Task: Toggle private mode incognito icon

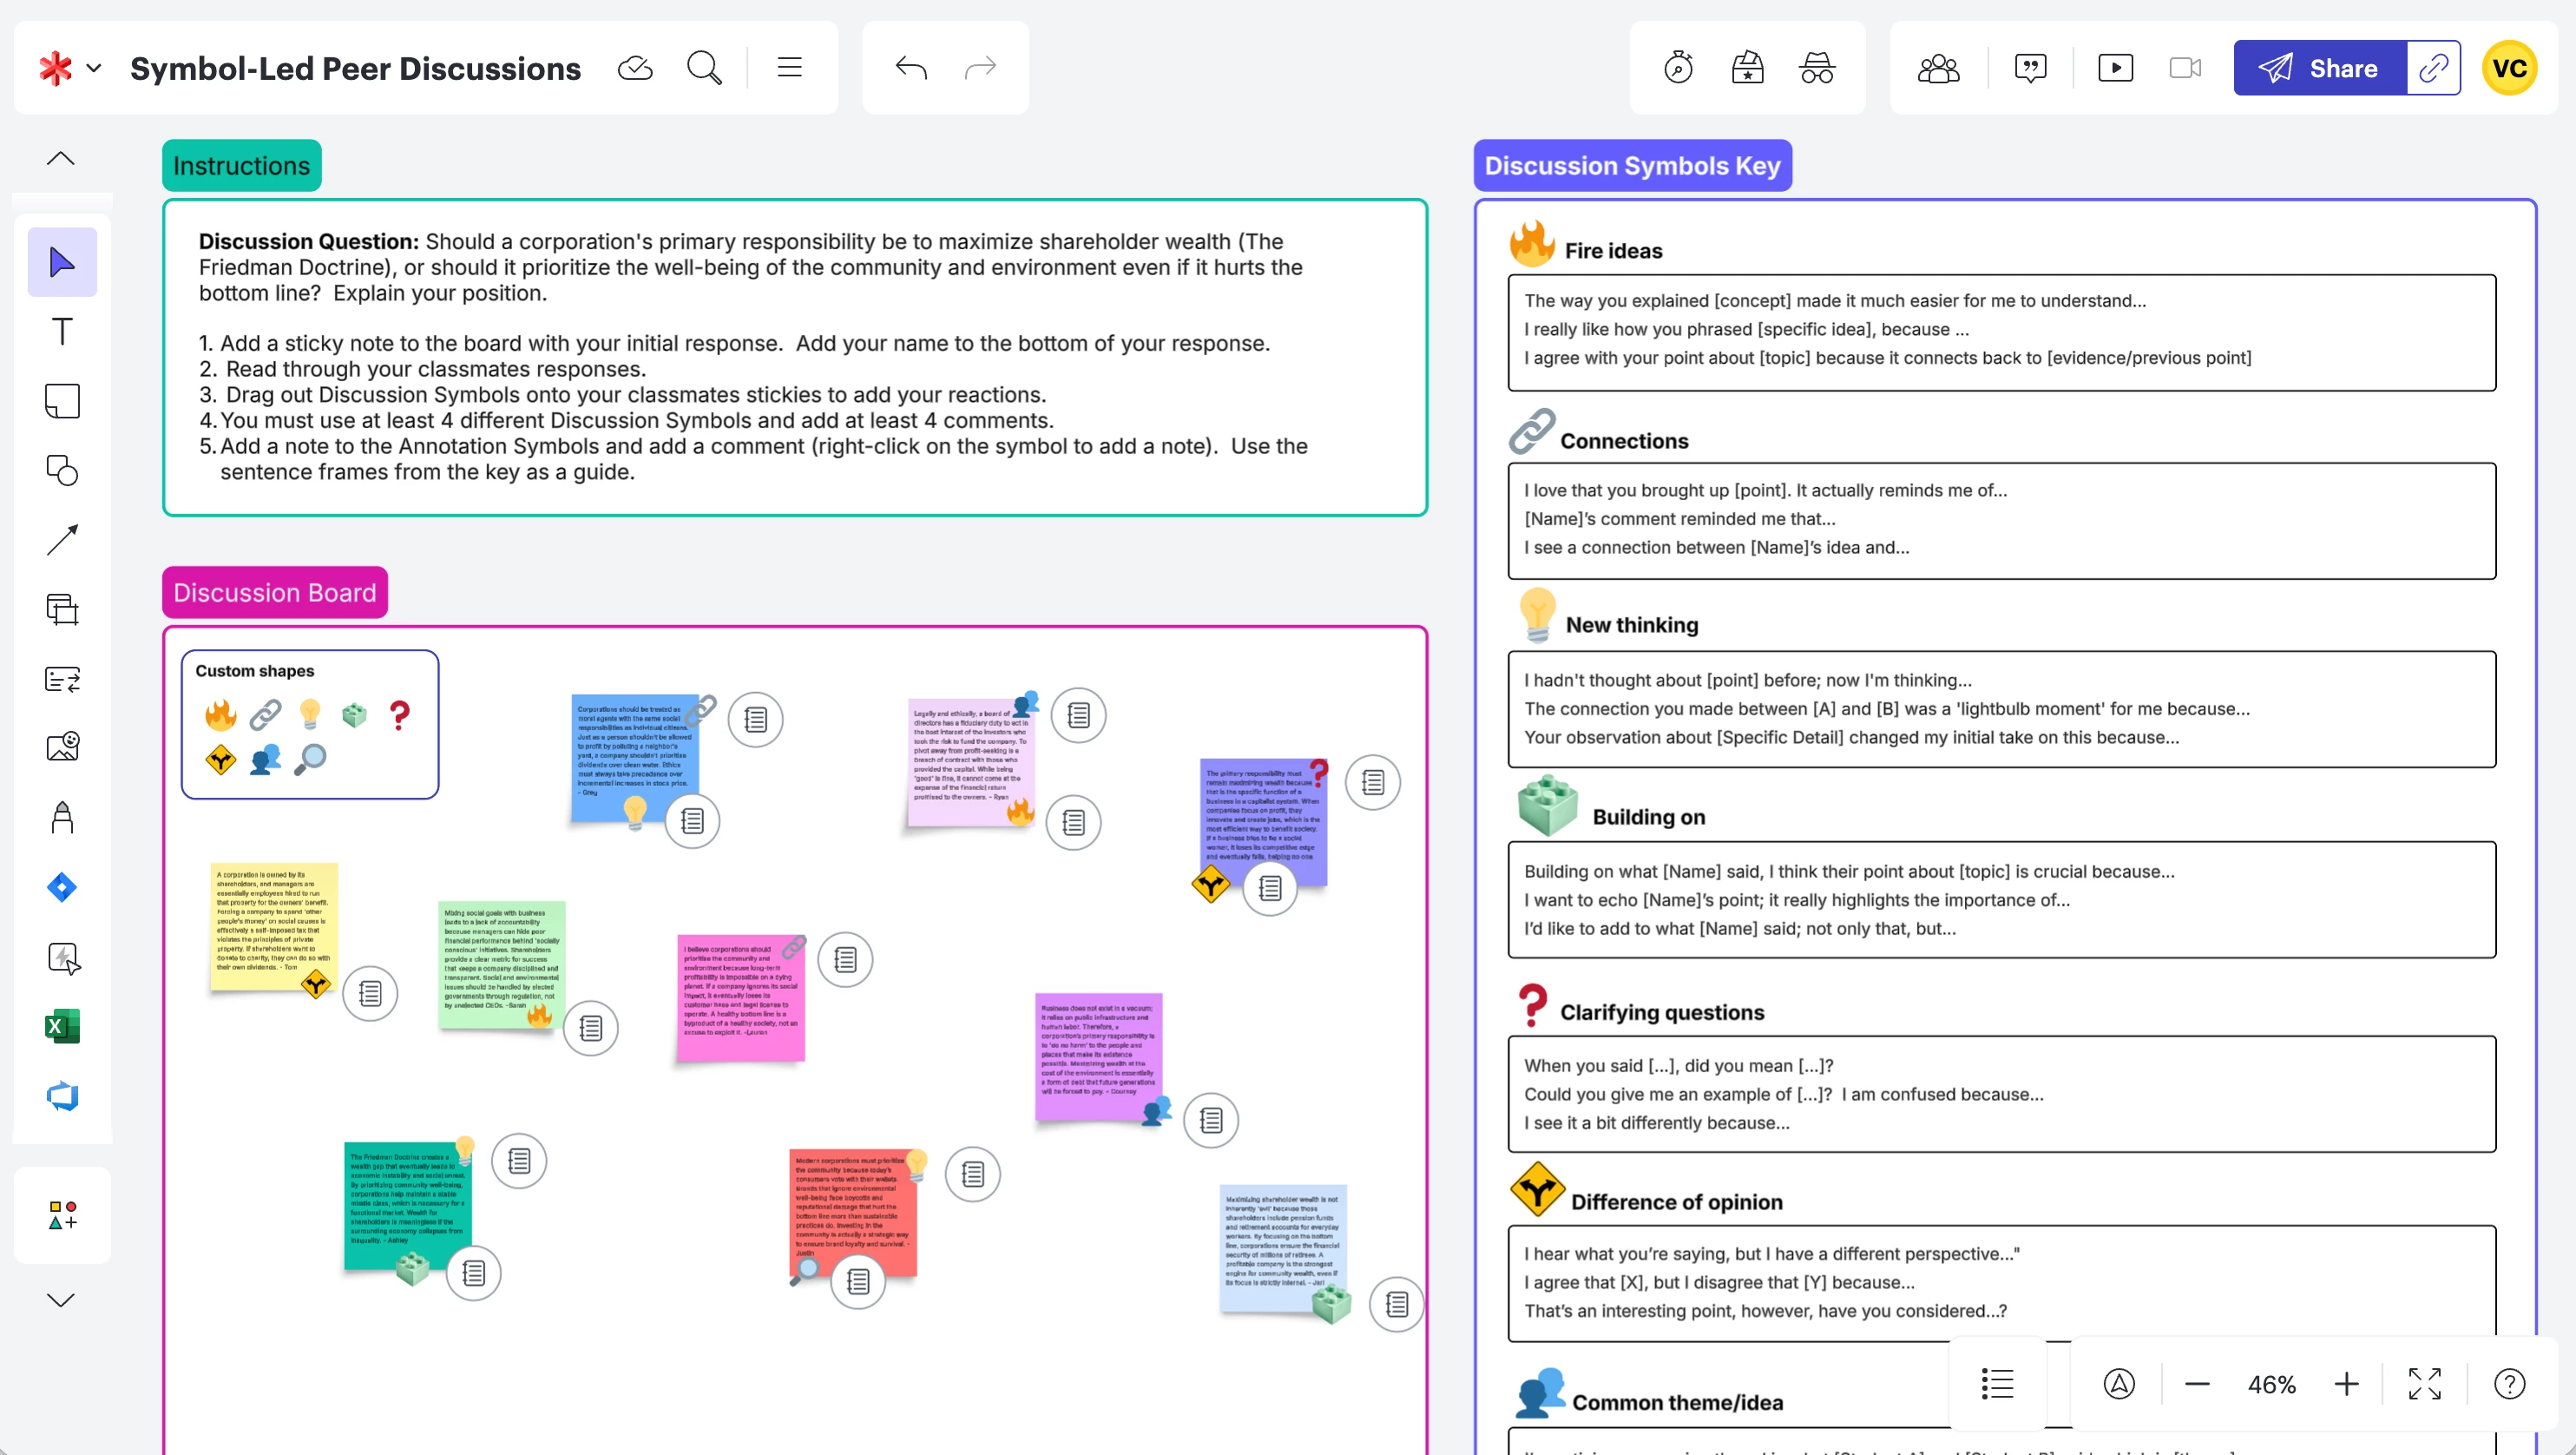Action: [x=1816, y=68]
